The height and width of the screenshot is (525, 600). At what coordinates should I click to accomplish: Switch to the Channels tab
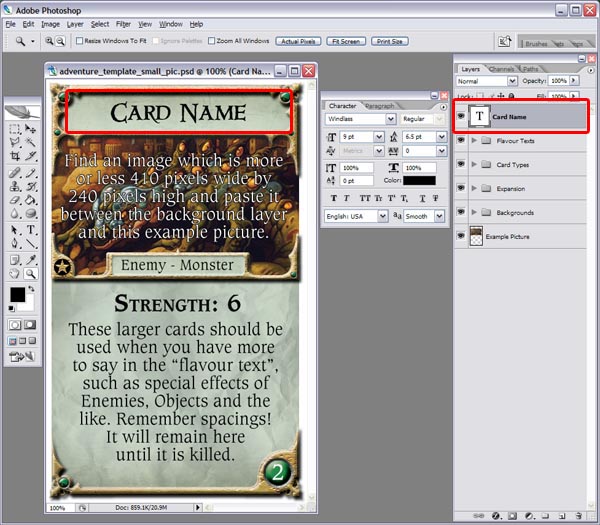point(501,69)
